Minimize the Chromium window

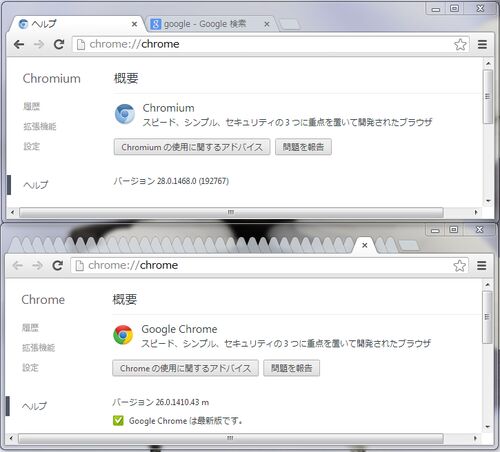pyautogui.click(x=436, y=9)
